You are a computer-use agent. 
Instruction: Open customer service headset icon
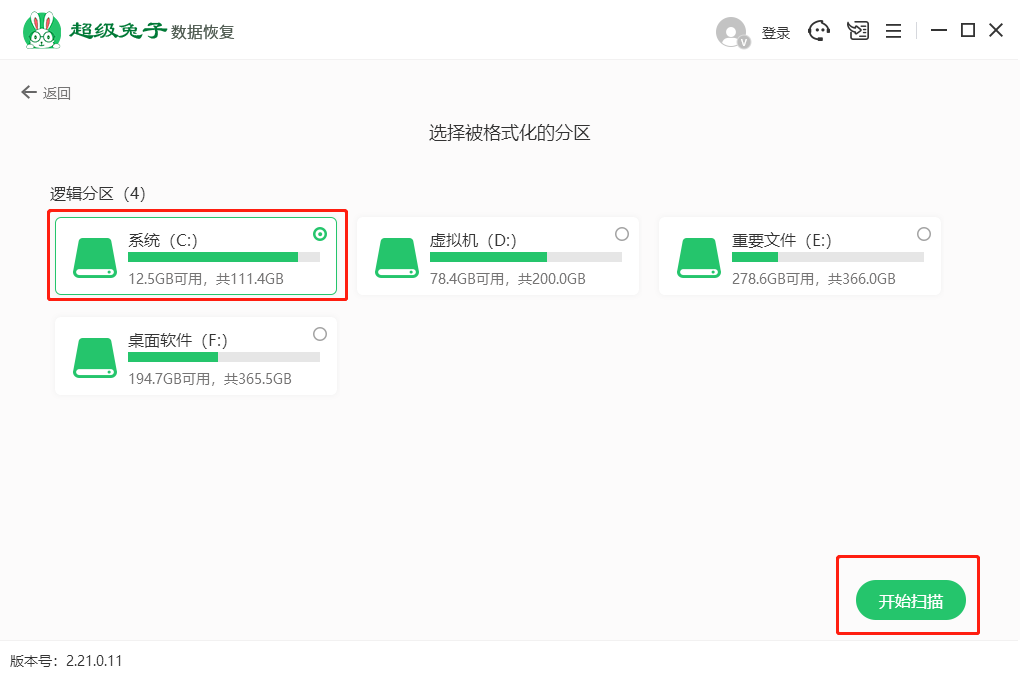click(819, 31)
